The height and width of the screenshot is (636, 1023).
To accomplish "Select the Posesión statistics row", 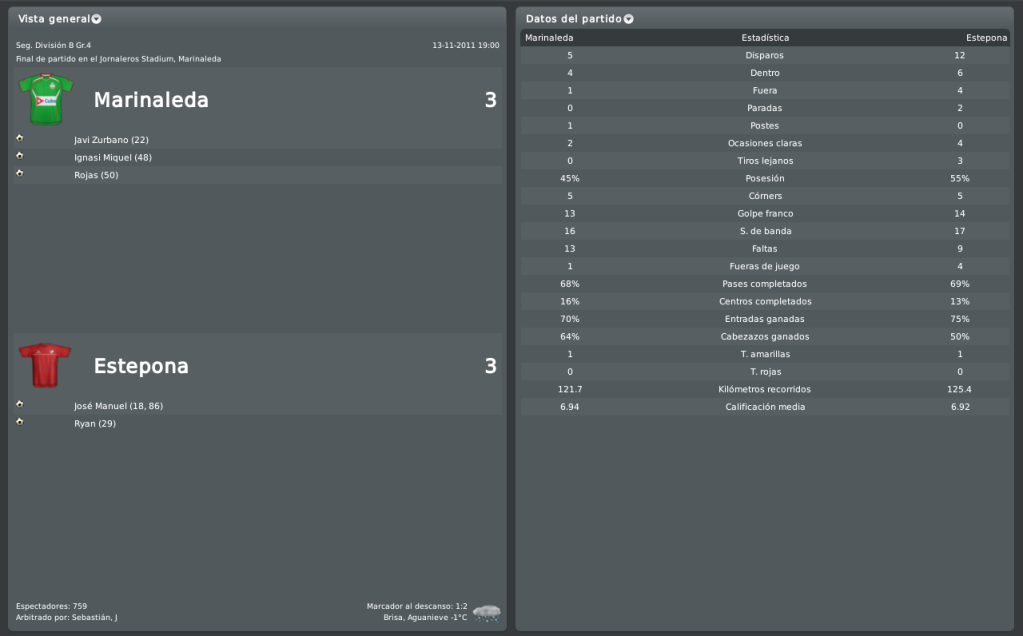I will (x=765, y=178).
